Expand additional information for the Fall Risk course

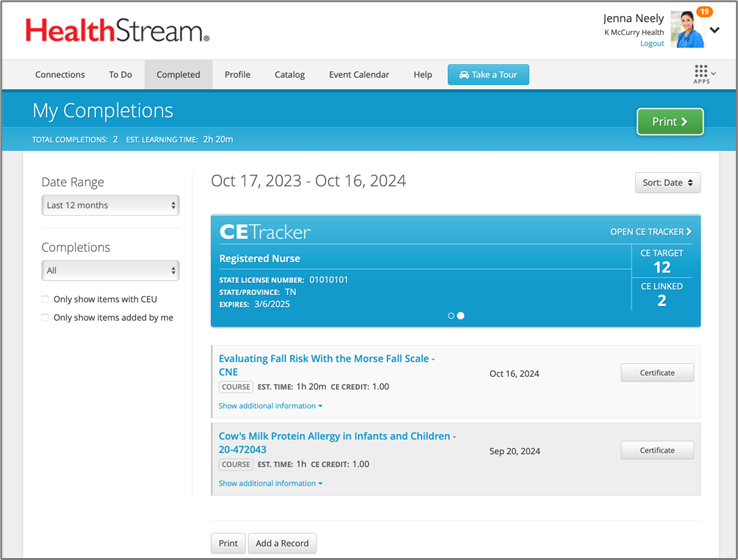point(271,406)
